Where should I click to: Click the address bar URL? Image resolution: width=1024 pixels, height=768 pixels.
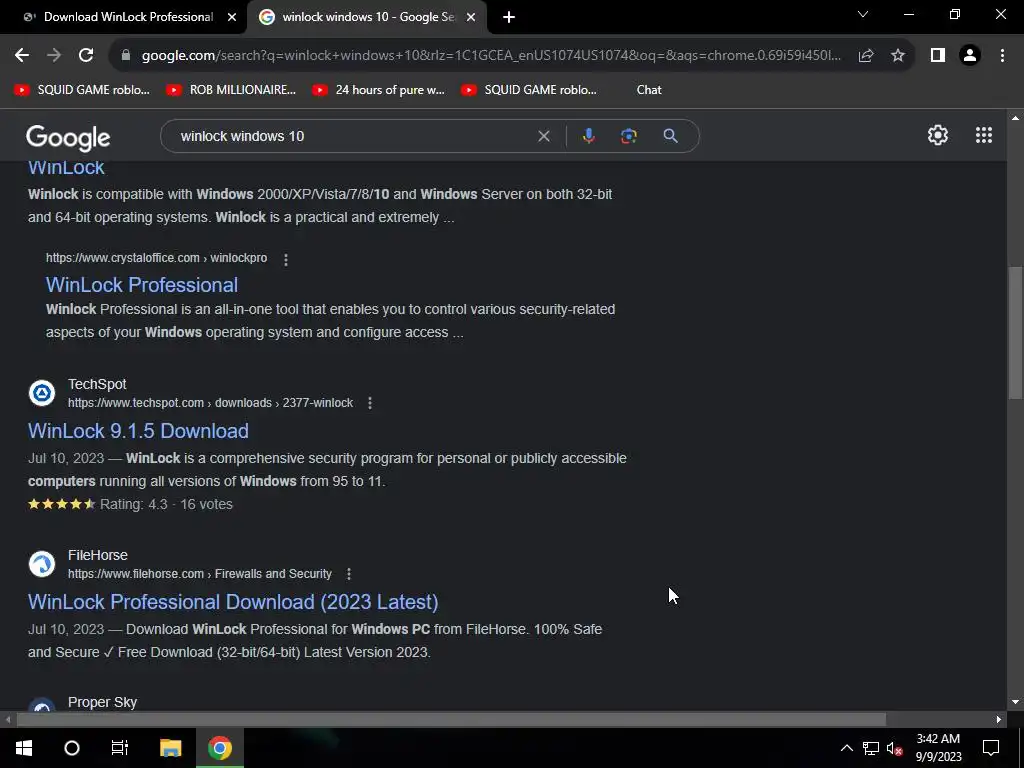coord(491,56)
